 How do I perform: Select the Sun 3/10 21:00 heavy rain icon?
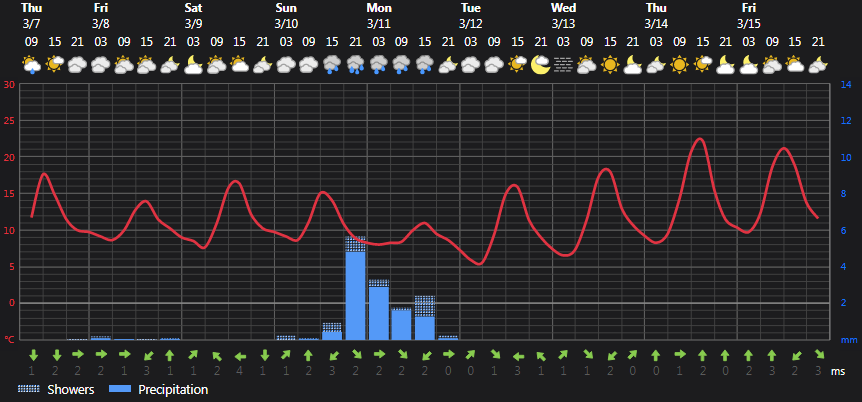coord(356,65)
